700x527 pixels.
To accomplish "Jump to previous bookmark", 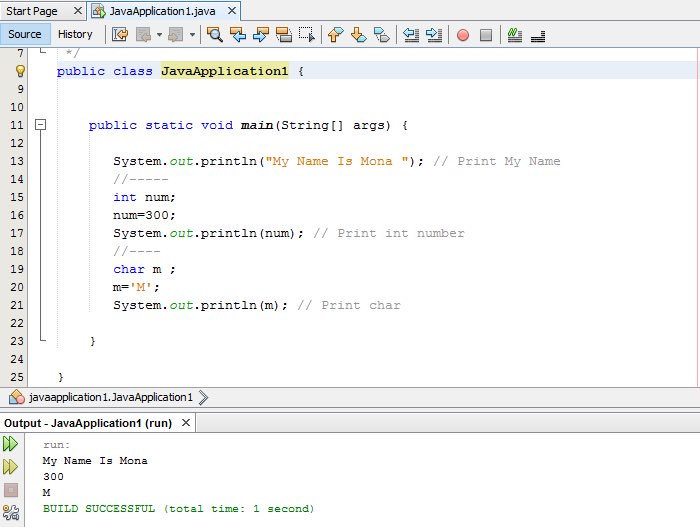I will click(x=335, y=34).
